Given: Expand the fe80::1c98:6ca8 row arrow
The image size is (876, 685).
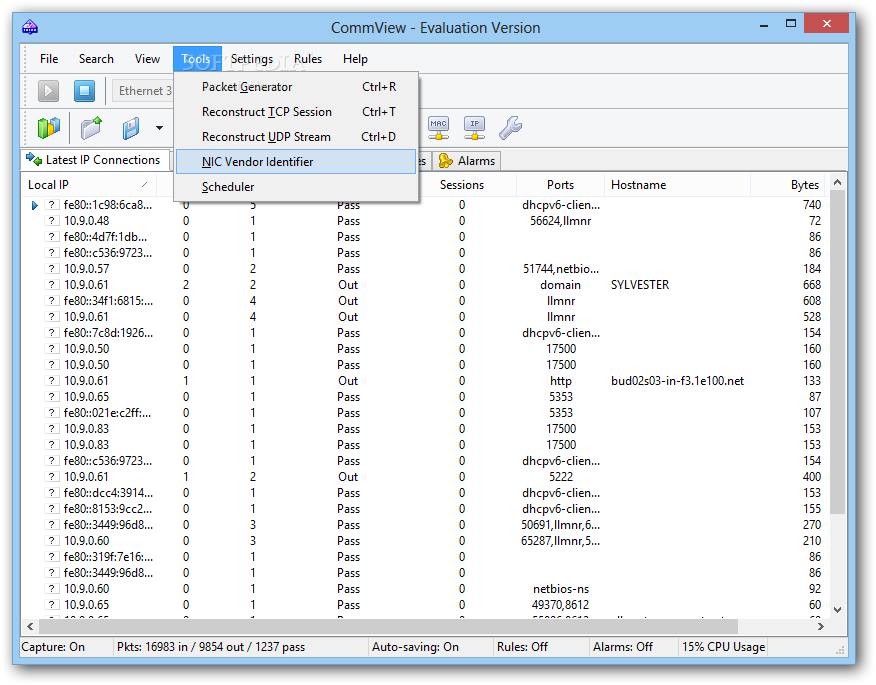Looking at the screenshot, I should pos(35,205).
